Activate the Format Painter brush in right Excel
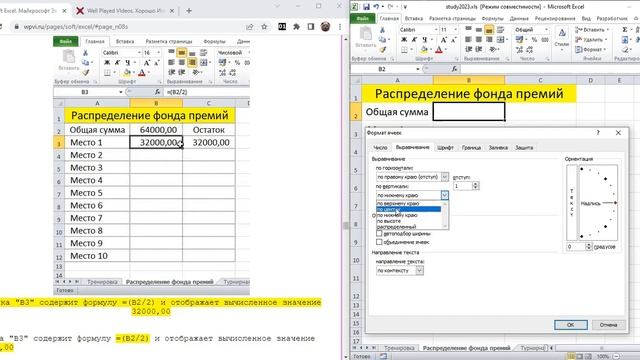The width and height of the screenshot is (640, 360). tap(382, 49)
